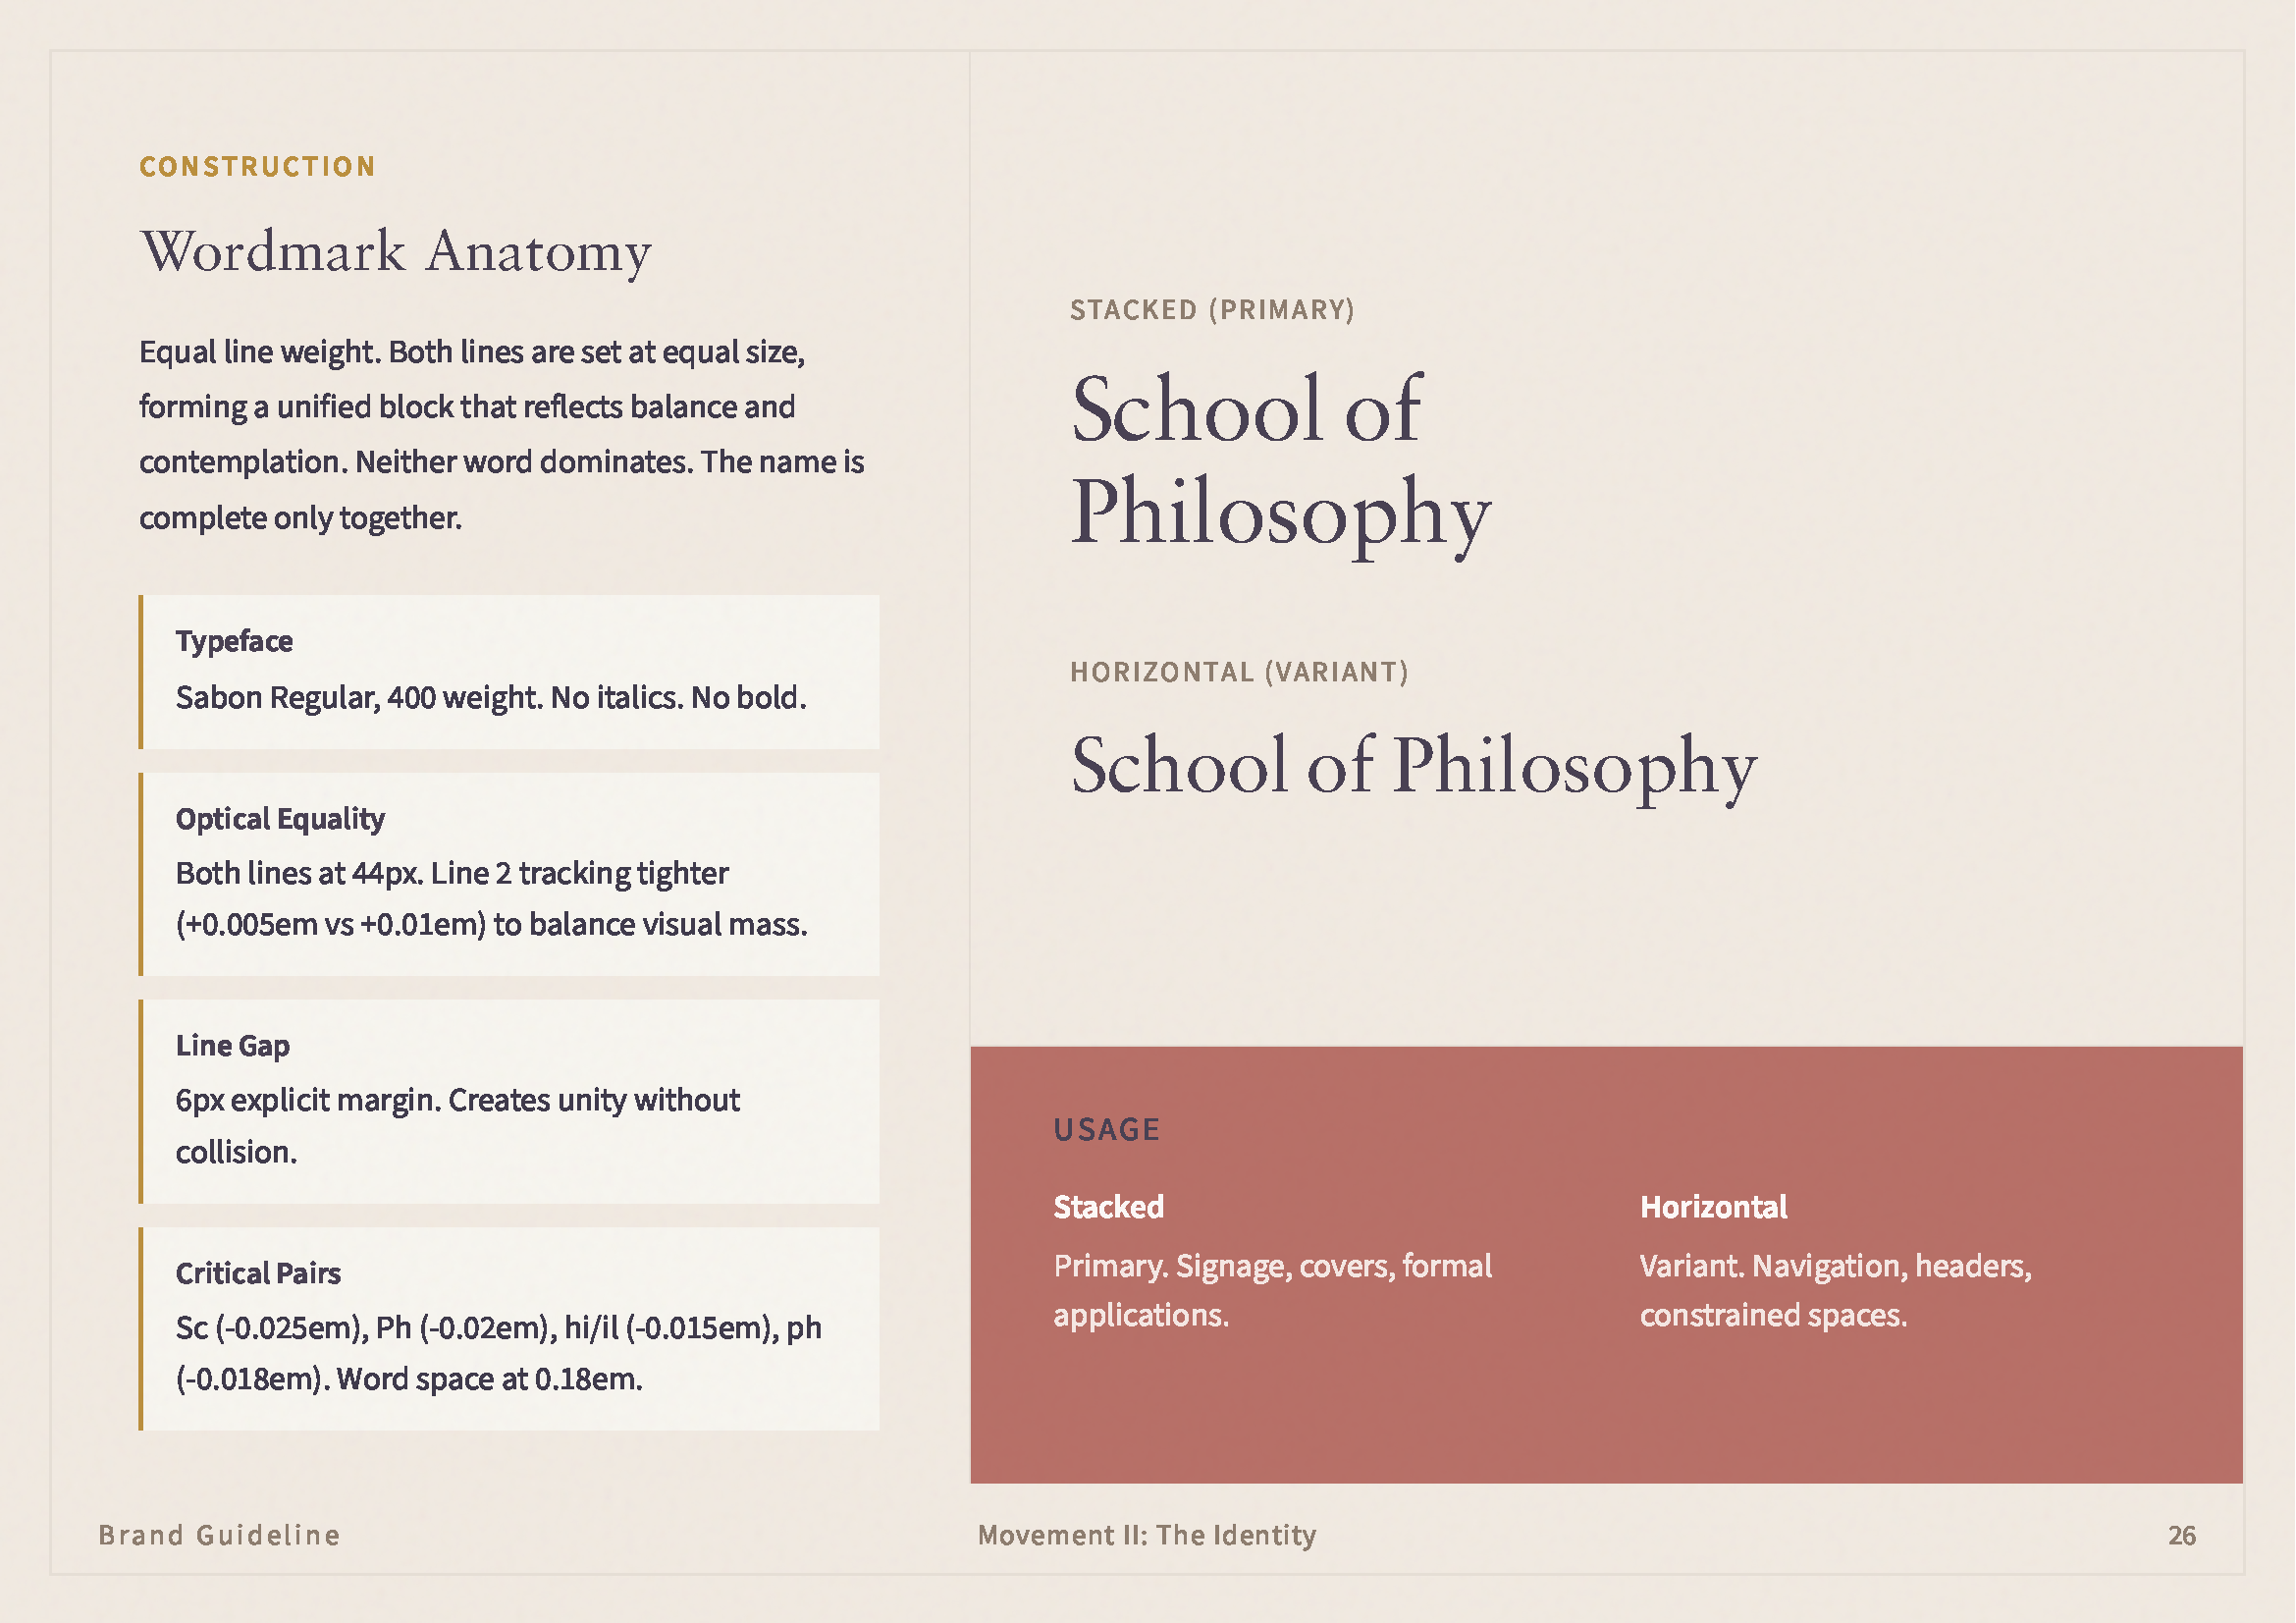The height and width of the screenshot is (1623, 2296).
Task: Click the terracotta red usage panel background
Action: [x=1600, y=1420]
